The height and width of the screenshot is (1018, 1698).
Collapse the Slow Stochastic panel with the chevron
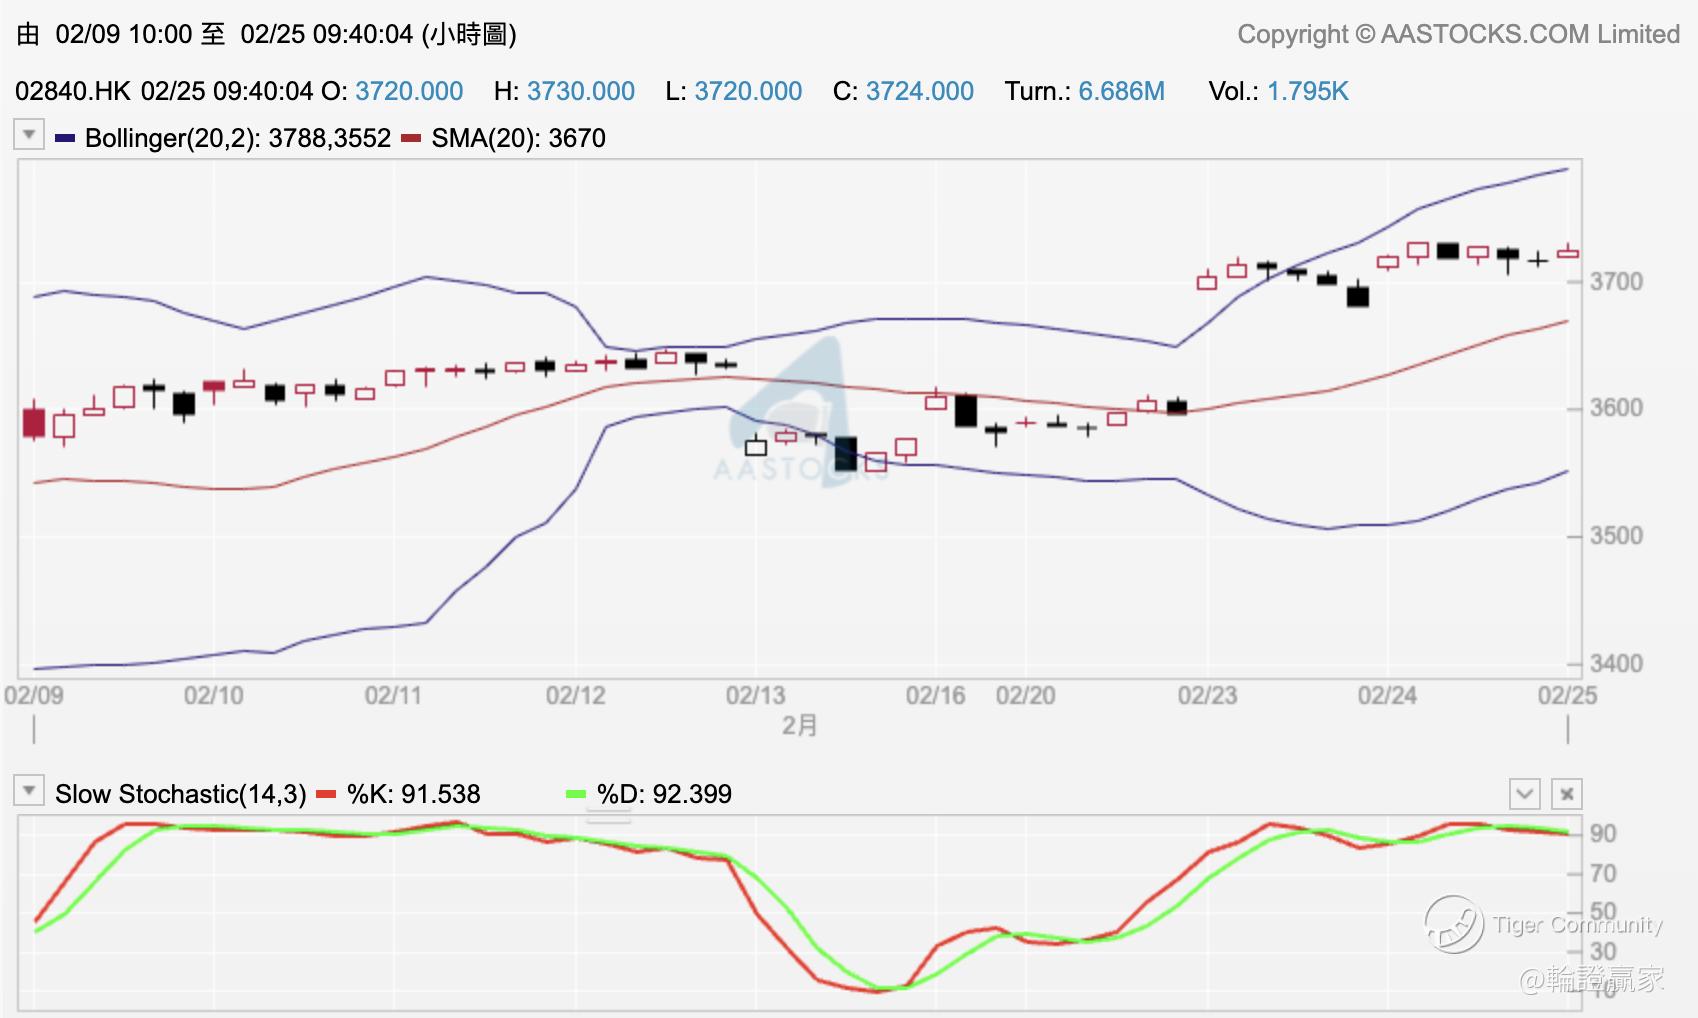[x=1524, y=794]
